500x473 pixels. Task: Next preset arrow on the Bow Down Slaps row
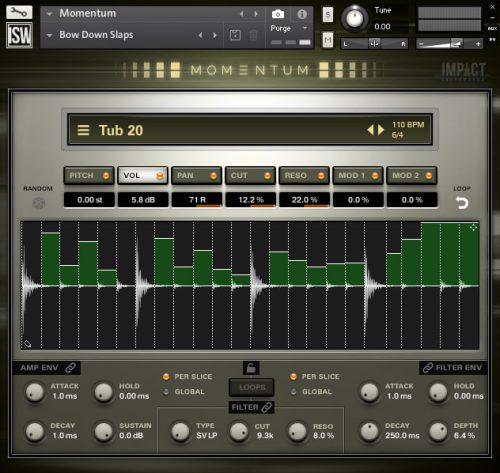(215, 35)
